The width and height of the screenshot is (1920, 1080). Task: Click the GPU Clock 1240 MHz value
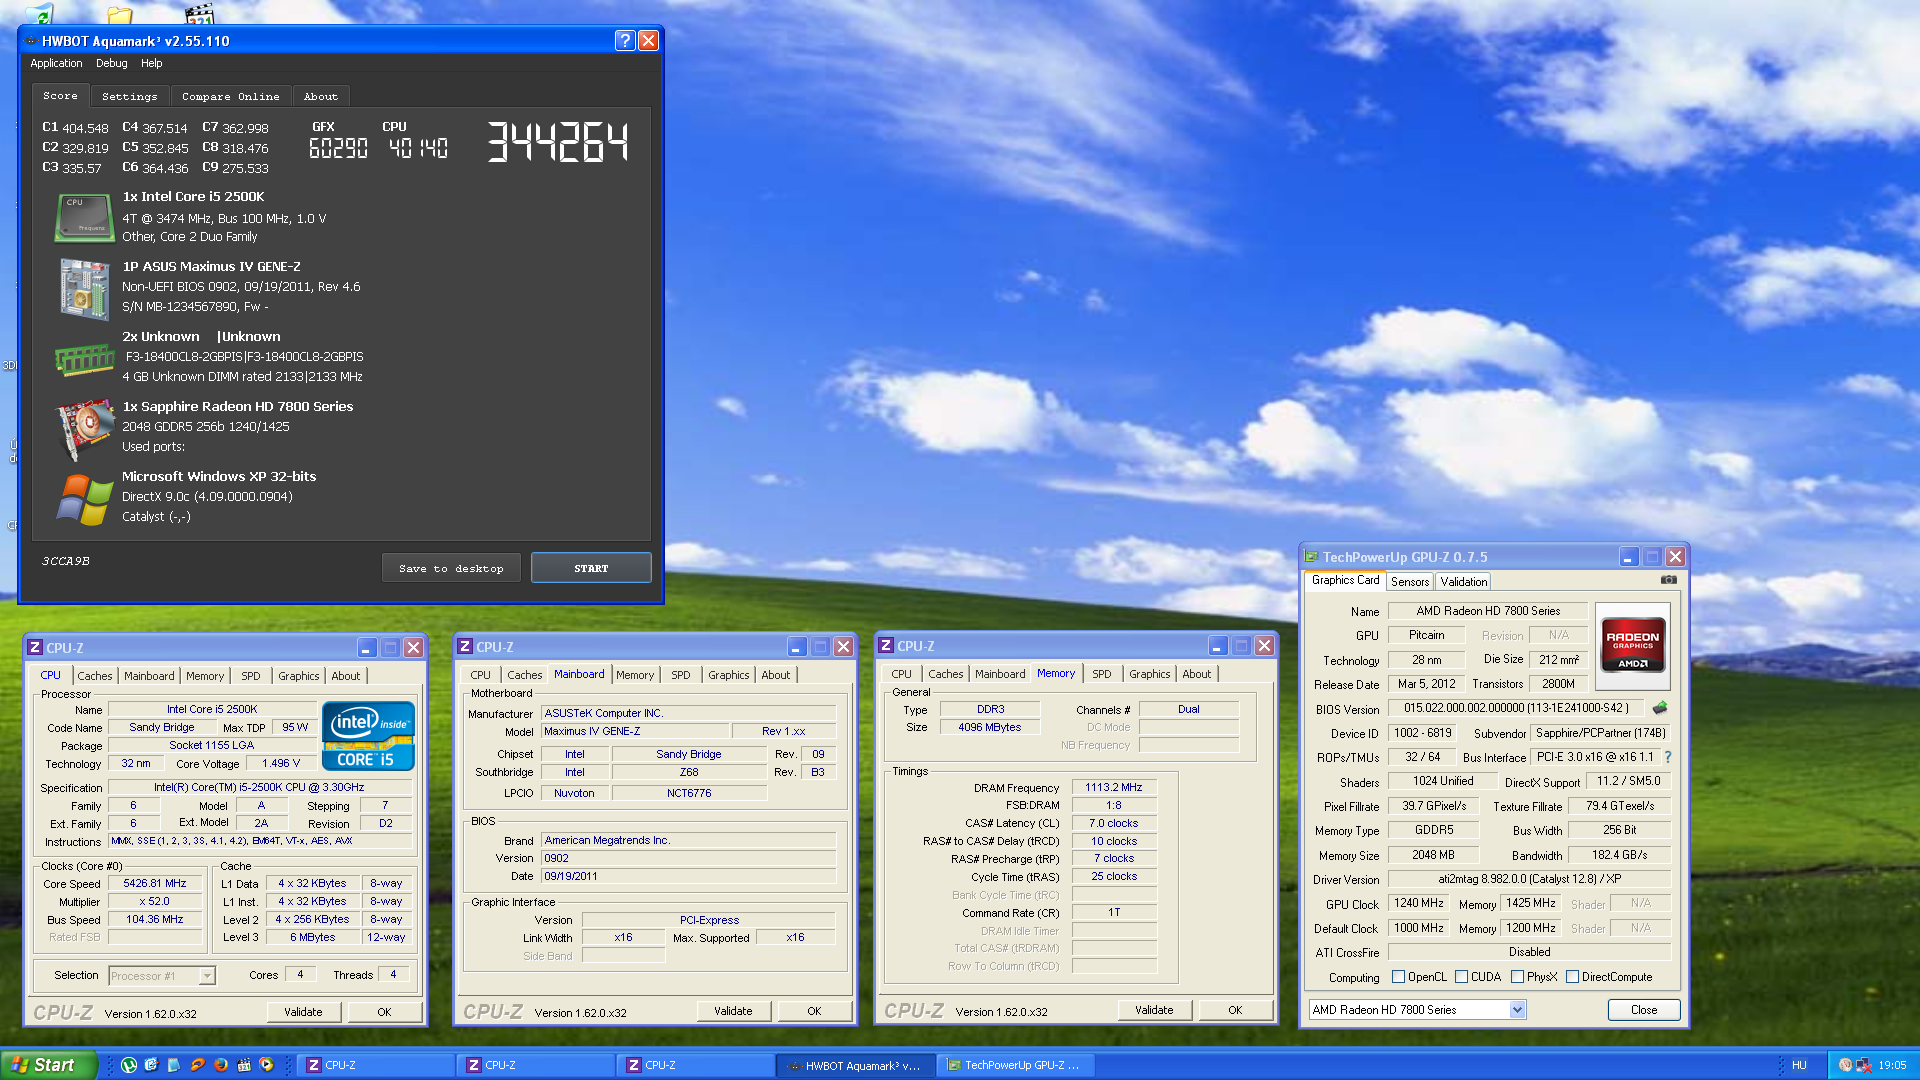[1419, 903]
